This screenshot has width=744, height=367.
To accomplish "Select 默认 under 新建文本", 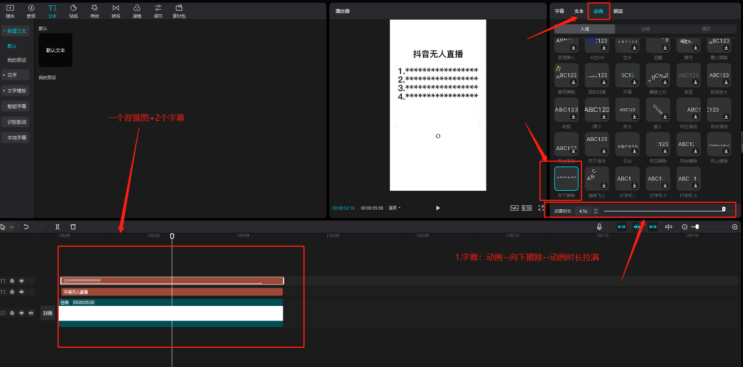I will (12, 46).
